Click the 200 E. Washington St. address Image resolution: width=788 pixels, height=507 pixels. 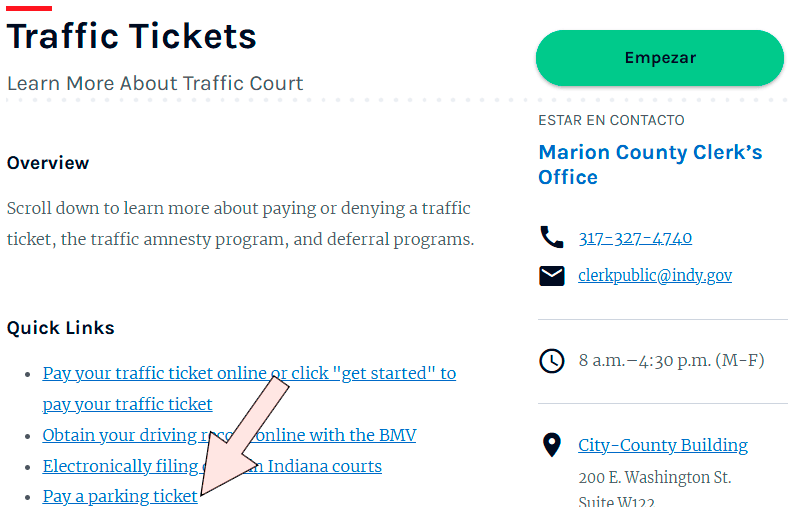click(x=654, y=478)
